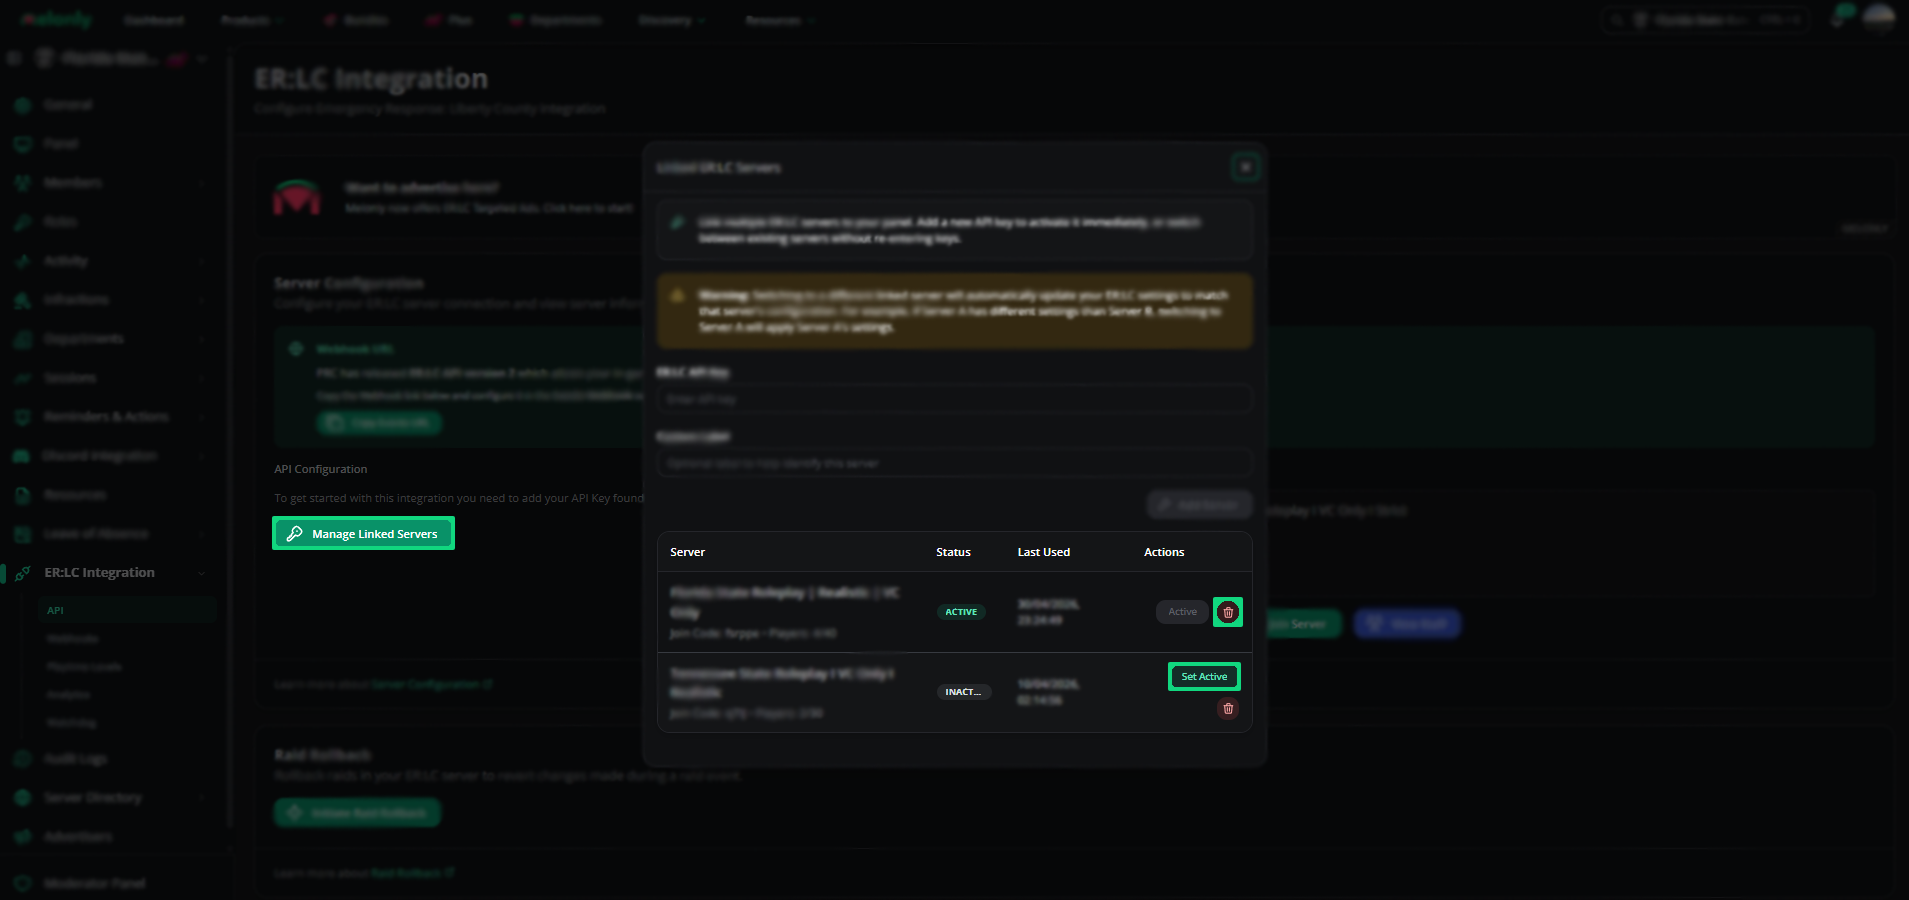
Task: Expand the Reminders & Actions chevron
Action: click(202, 417)
